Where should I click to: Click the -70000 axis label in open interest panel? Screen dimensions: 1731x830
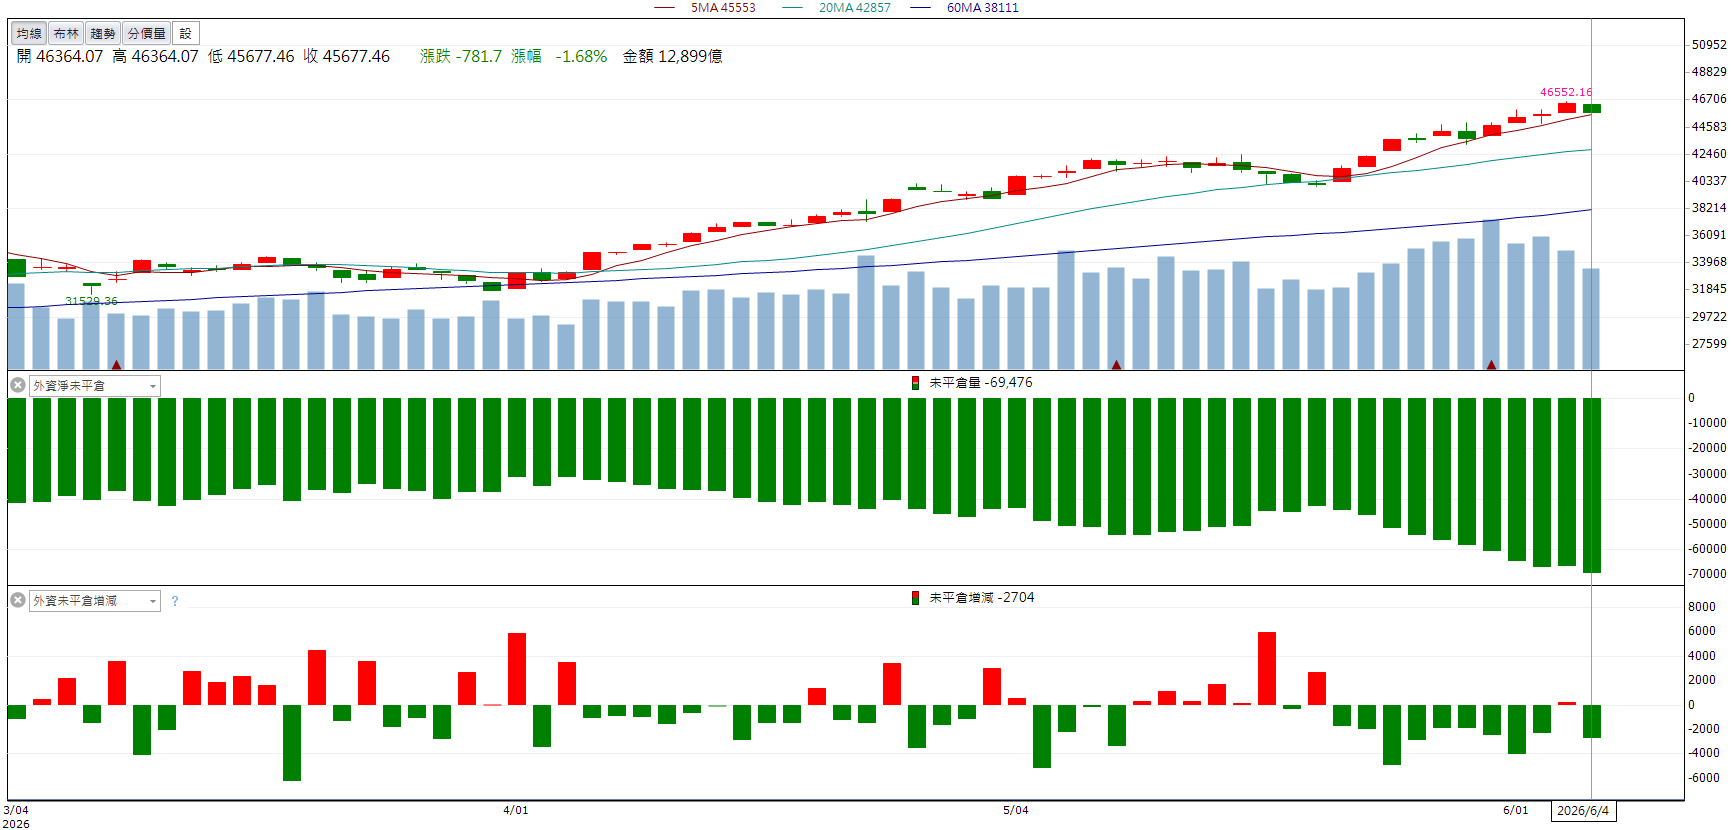pyautogui.click(x=1707, y=574)
